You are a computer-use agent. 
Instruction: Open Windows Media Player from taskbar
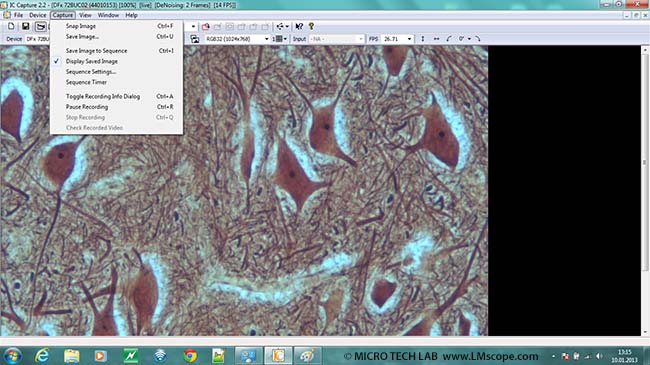coord(101,355)
